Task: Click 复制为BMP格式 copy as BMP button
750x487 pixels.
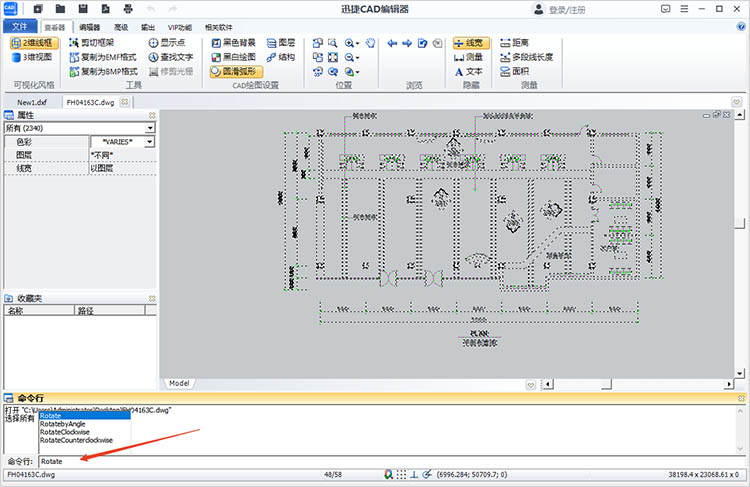Action: point(103,72)
